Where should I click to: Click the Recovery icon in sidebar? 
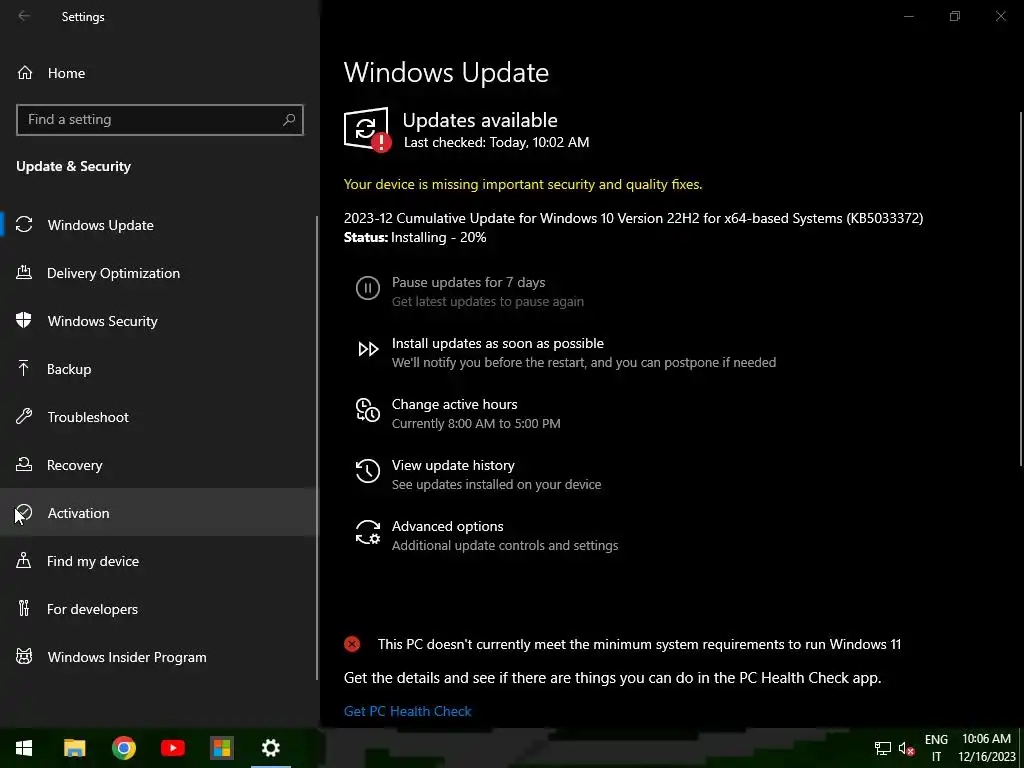[24, 465]
